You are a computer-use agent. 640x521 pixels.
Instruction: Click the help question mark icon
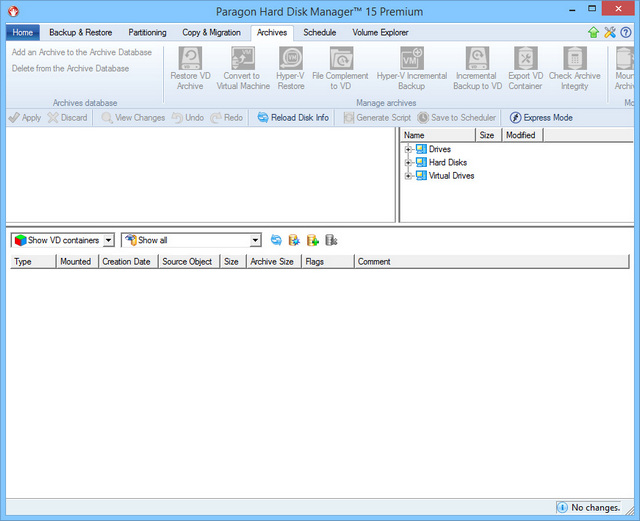point(626,33)
